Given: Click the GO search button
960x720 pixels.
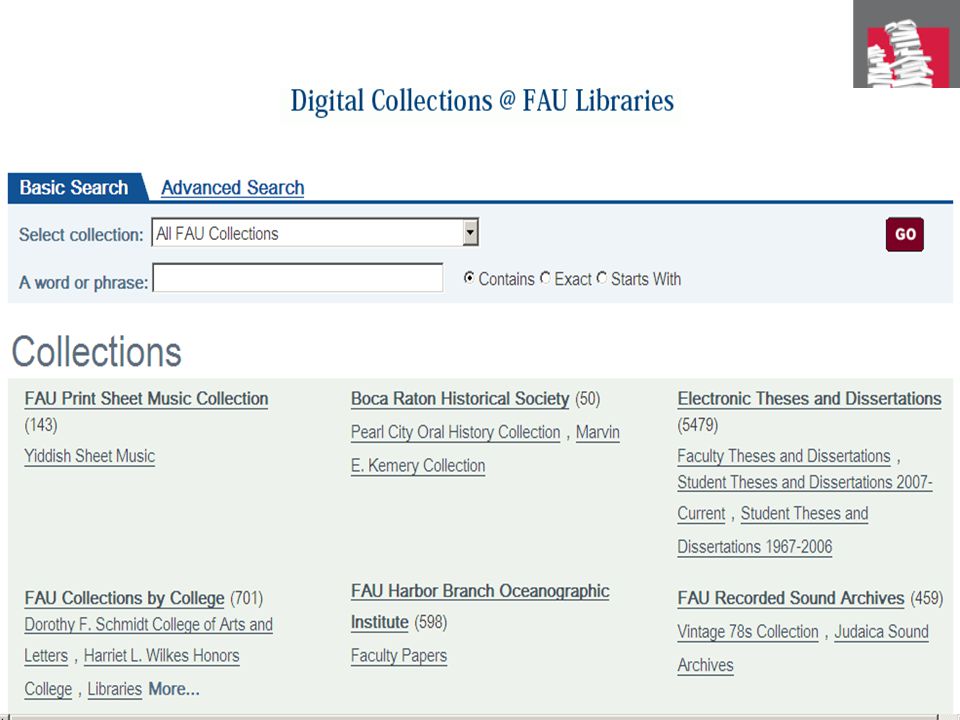Looking at the screenshot, I should [905, 234].
